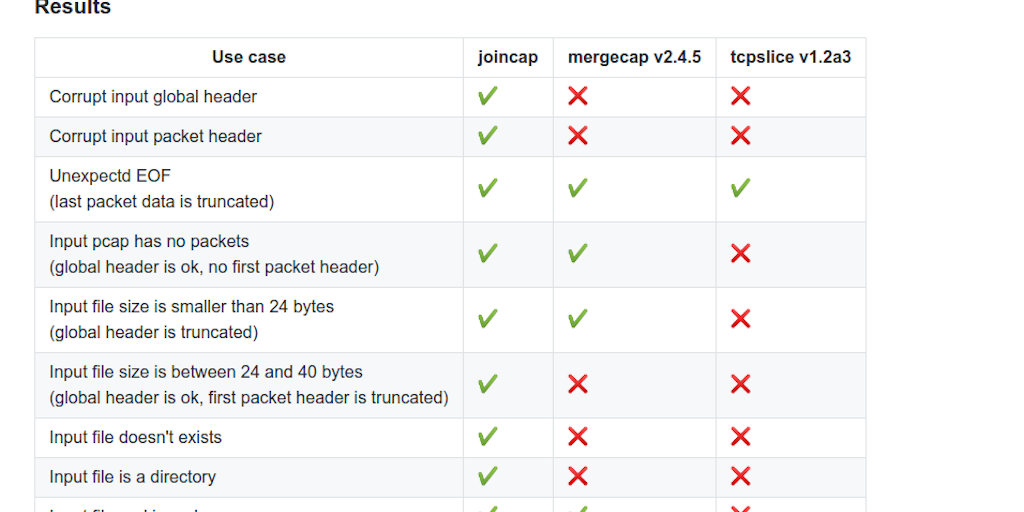Click tcpslice cross for file smaller than 24 bytes

(x=740, y=319)
